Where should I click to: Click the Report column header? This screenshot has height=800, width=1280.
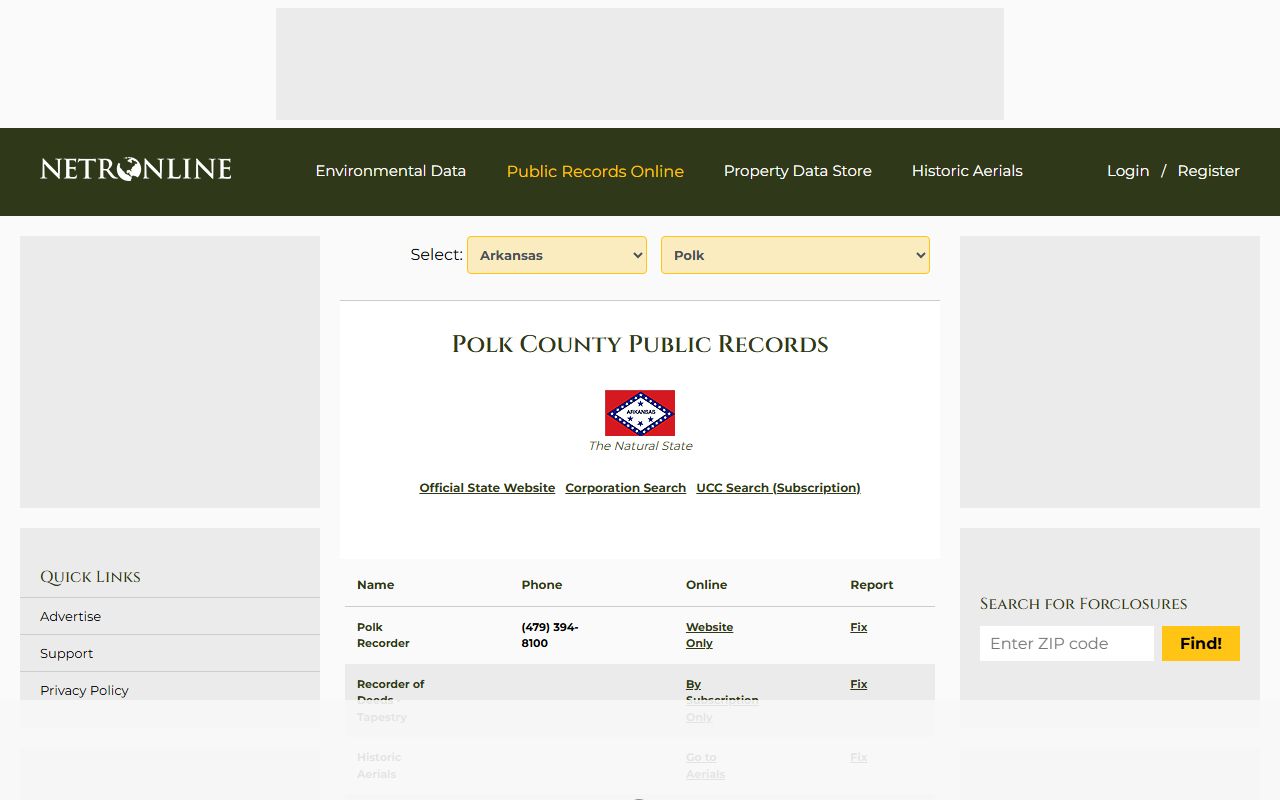872,585
